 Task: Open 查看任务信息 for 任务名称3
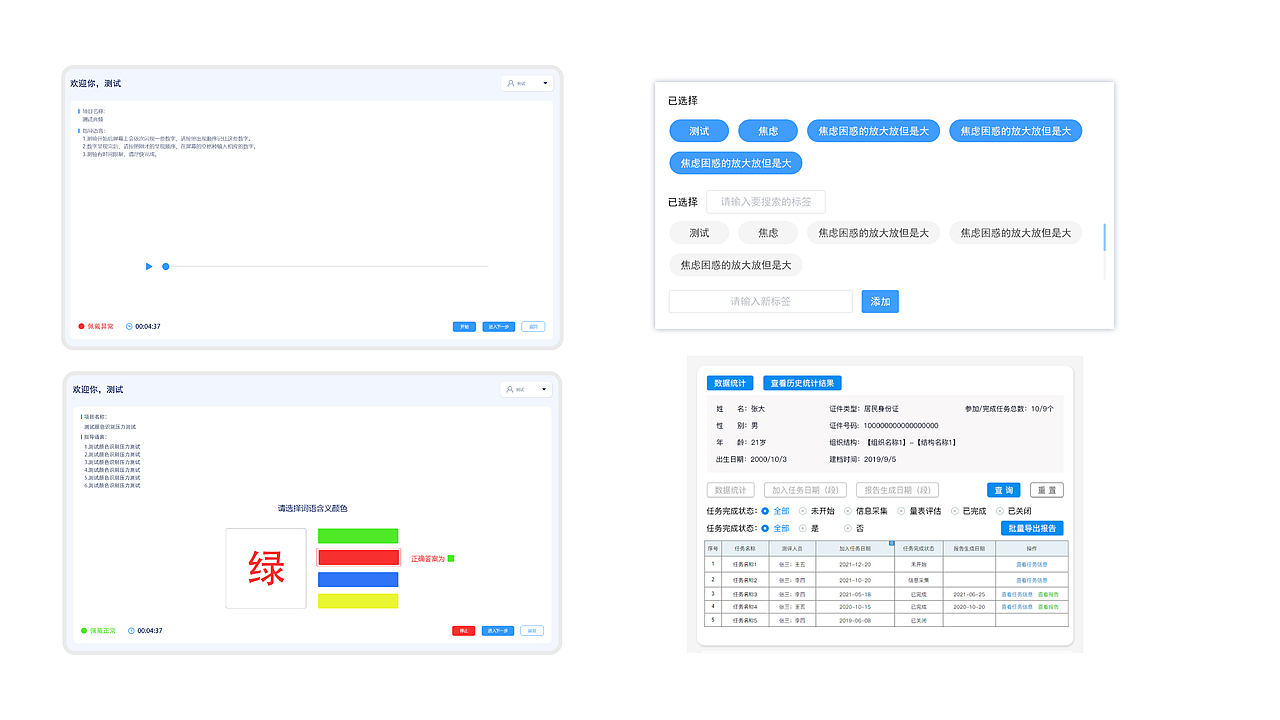(1017, 594)
